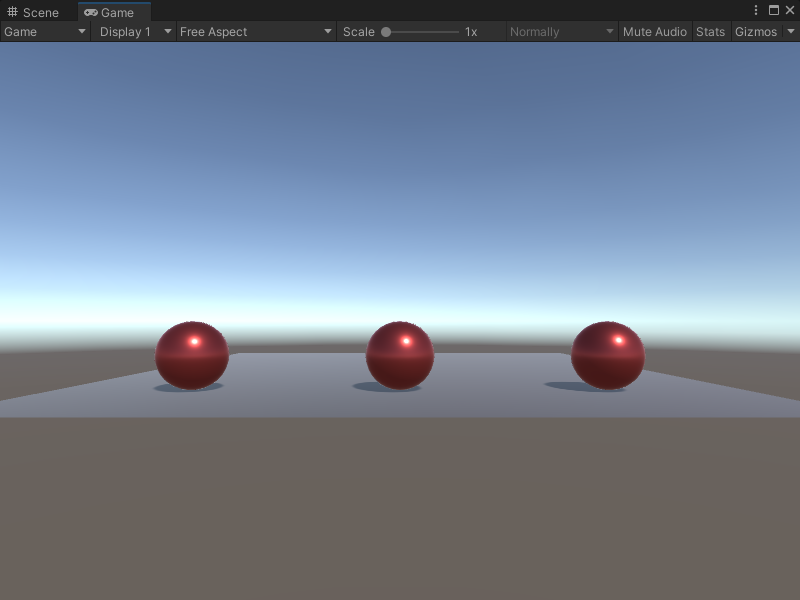Enable Mute Audio for the Game view
Viewport: 800px width, 600px height.
[x=655, y=31]
